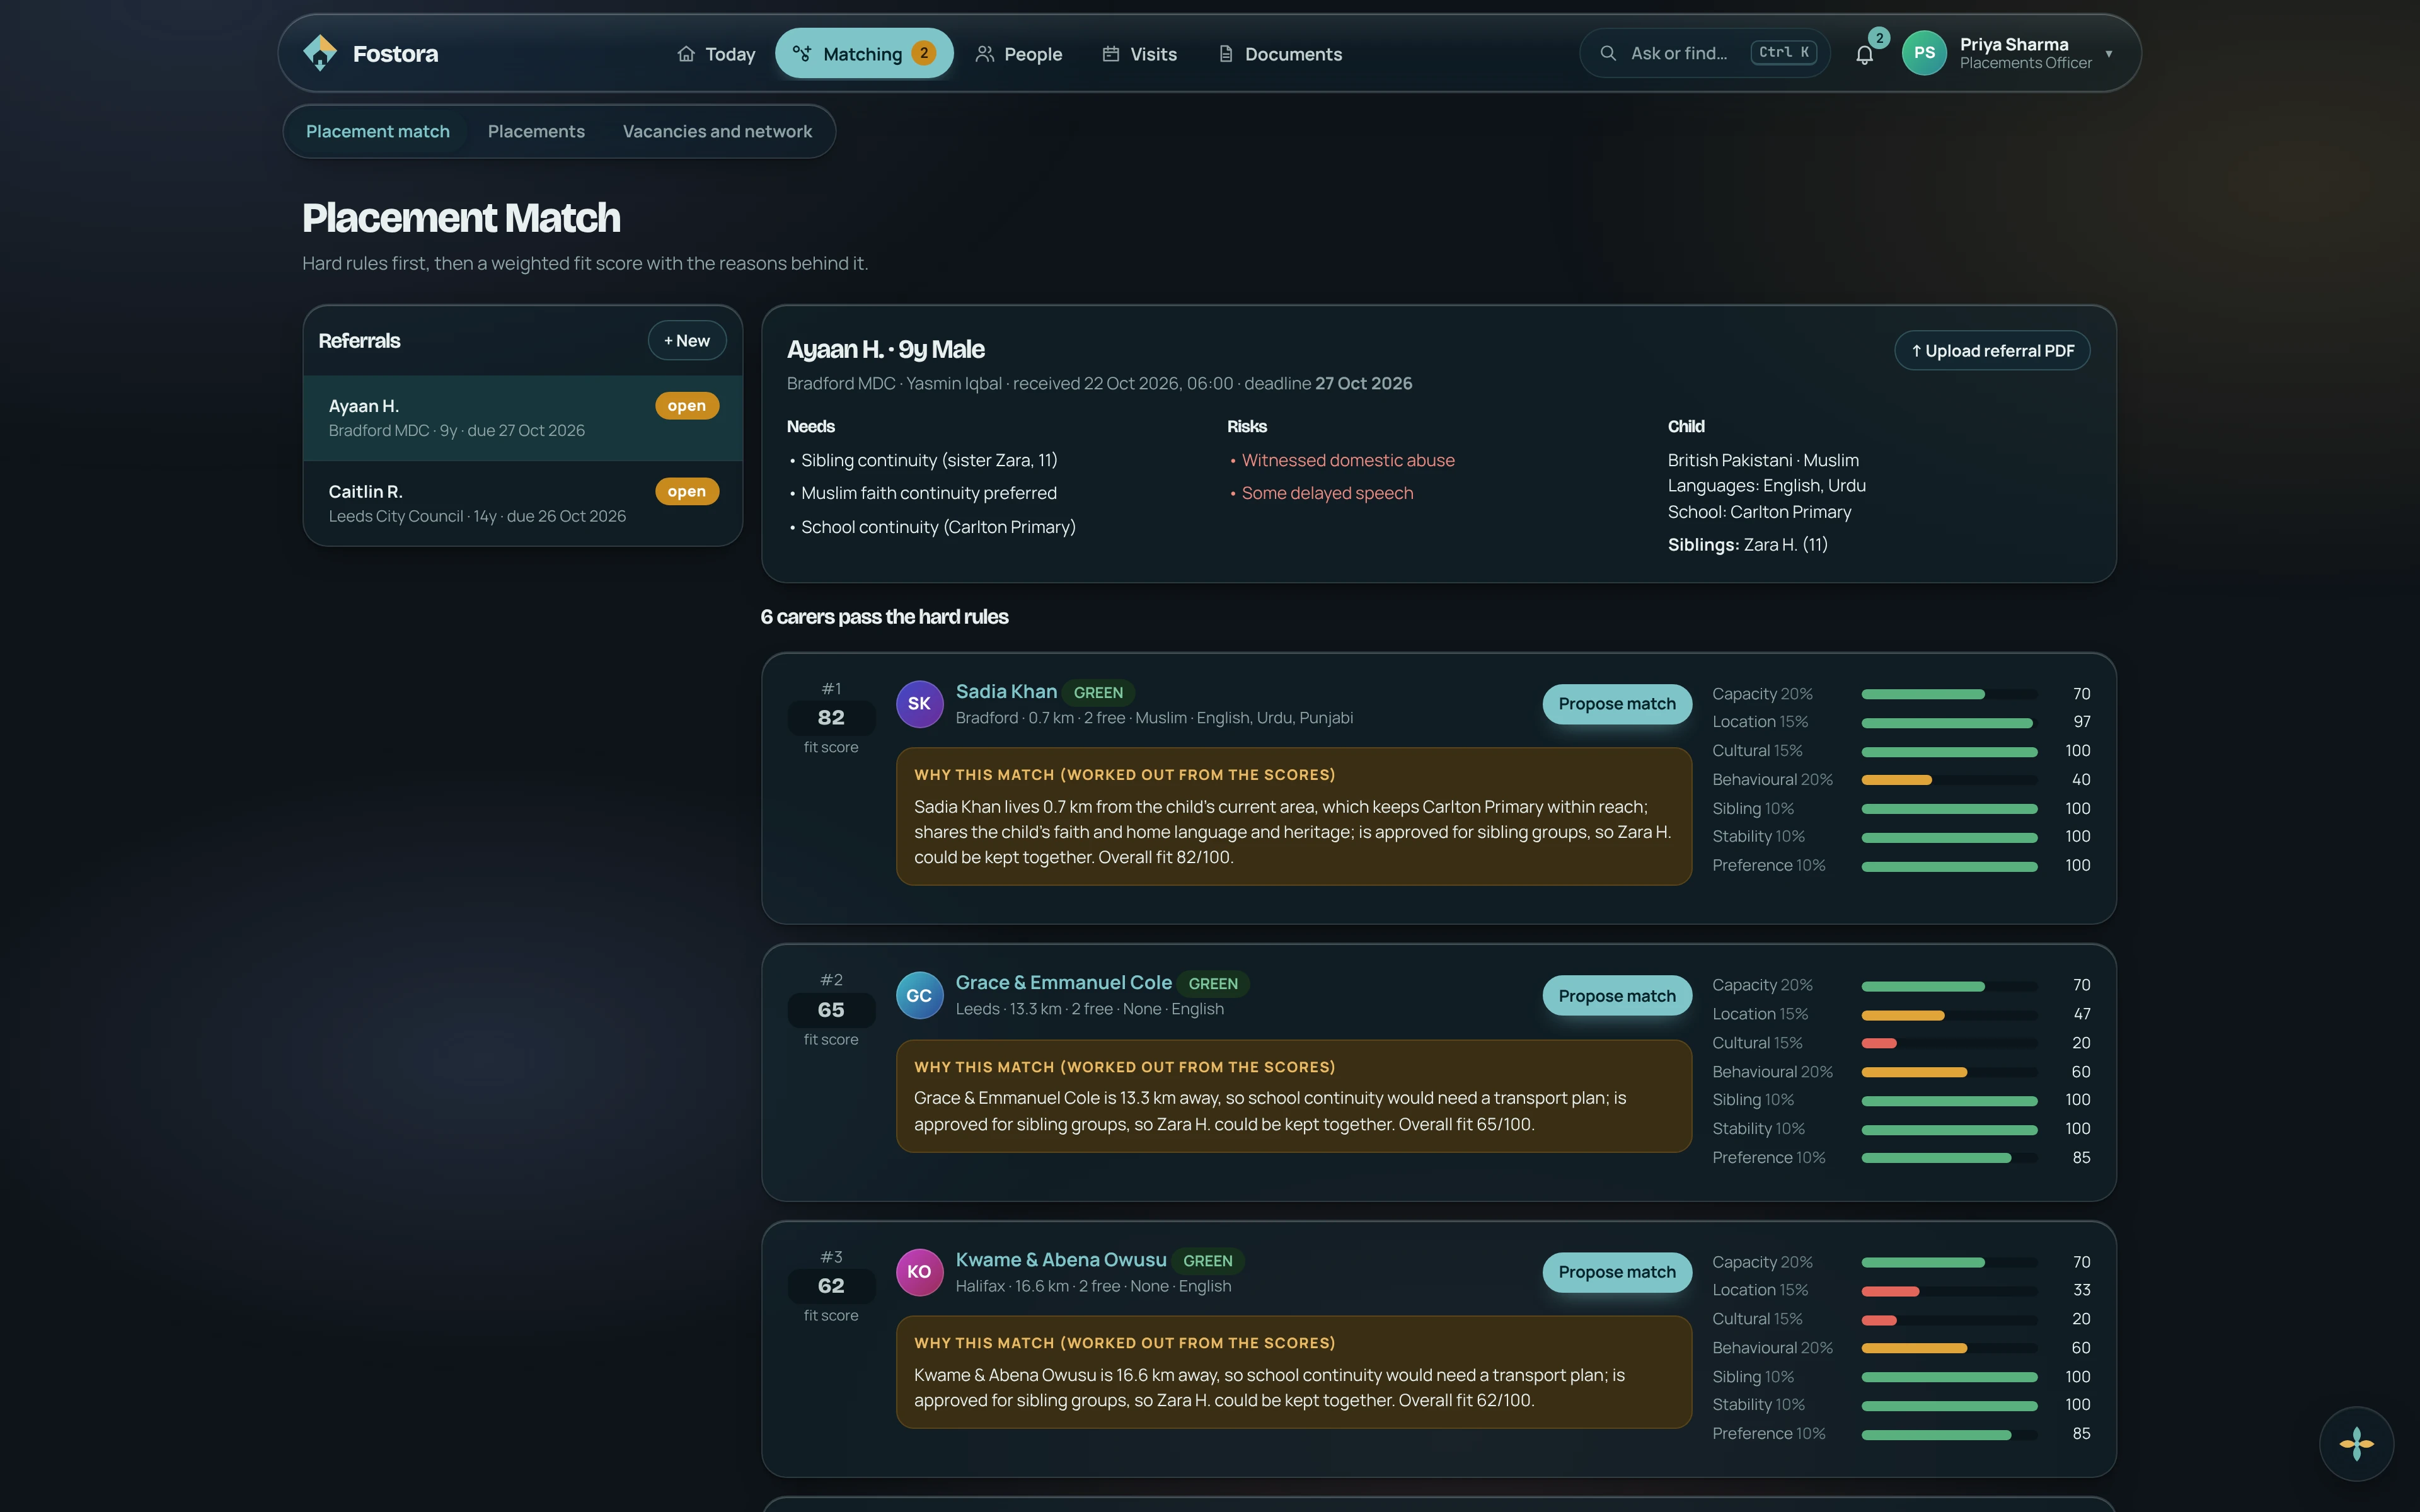This screenshot has width=2420, height=1512.
Task: Open Kwame & Abena Owusu profile link
Action: point(1061,1260)
